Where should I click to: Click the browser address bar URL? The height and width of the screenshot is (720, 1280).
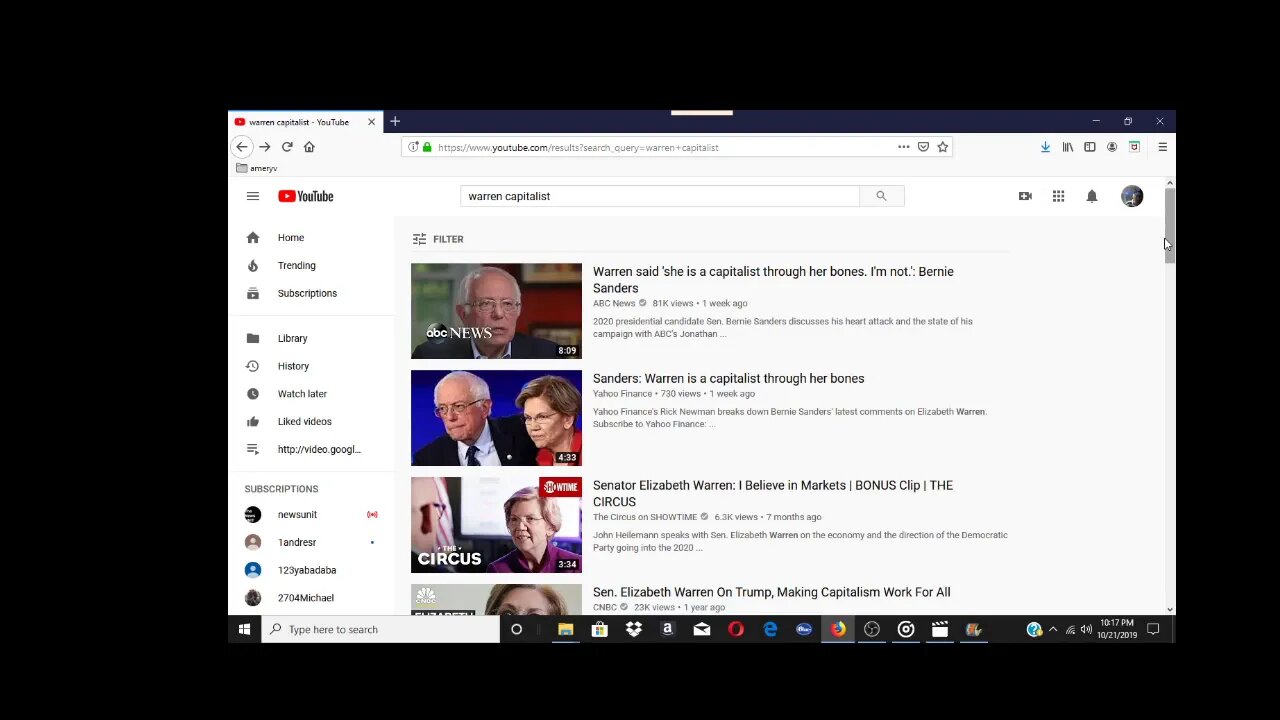(578, 147)
